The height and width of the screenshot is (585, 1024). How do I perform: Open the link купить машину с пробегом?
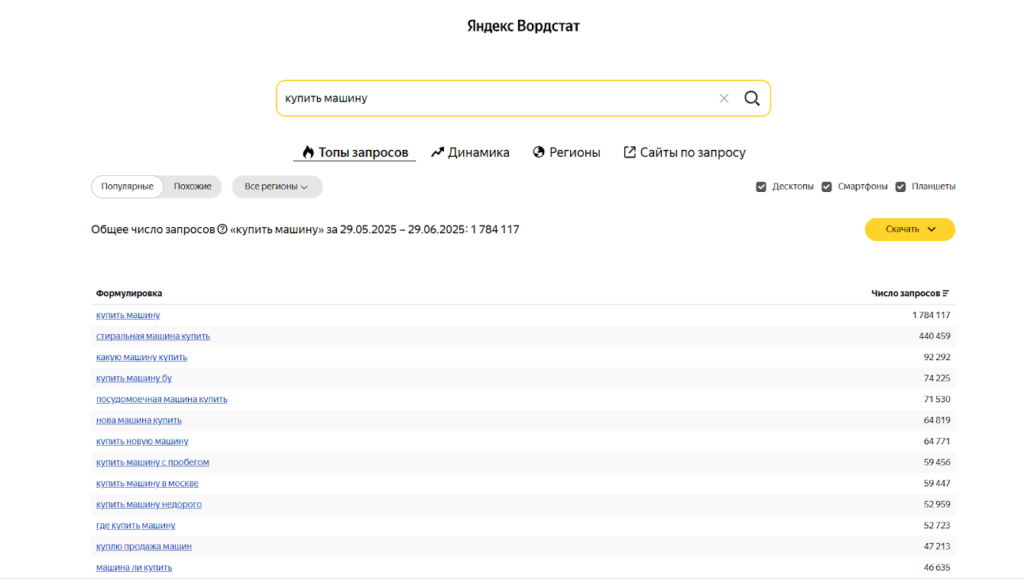pyautogui.click(x=153, y=462)
